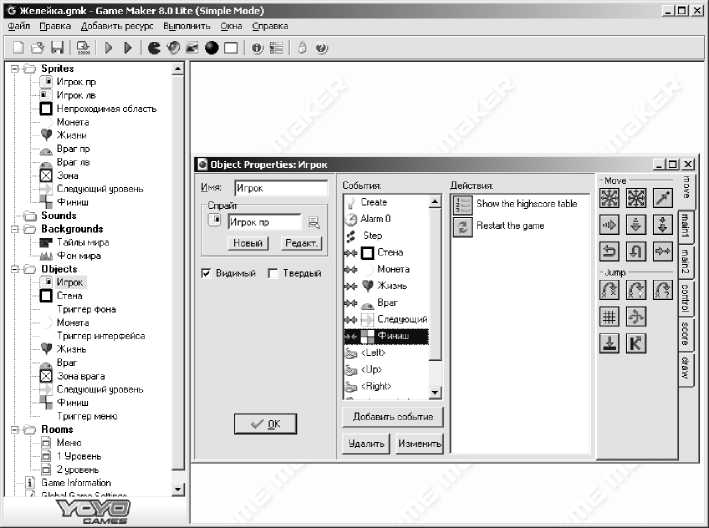Open Global Game Settings toolbar icon
Image resolution: width=709 pixels, height=528 pixels.
[276, 47]
